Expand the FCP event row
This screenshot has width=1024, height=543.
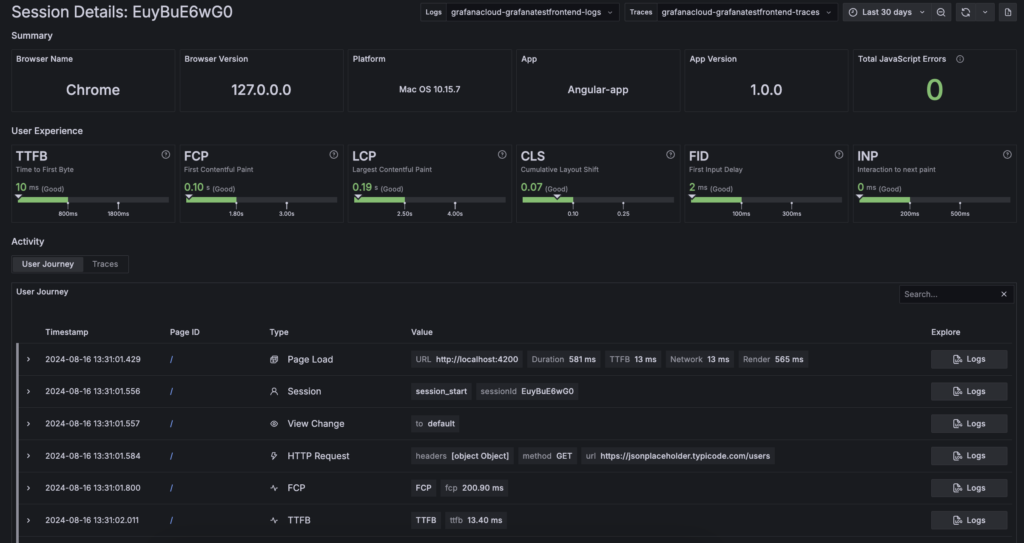click(x=28, y=488)
